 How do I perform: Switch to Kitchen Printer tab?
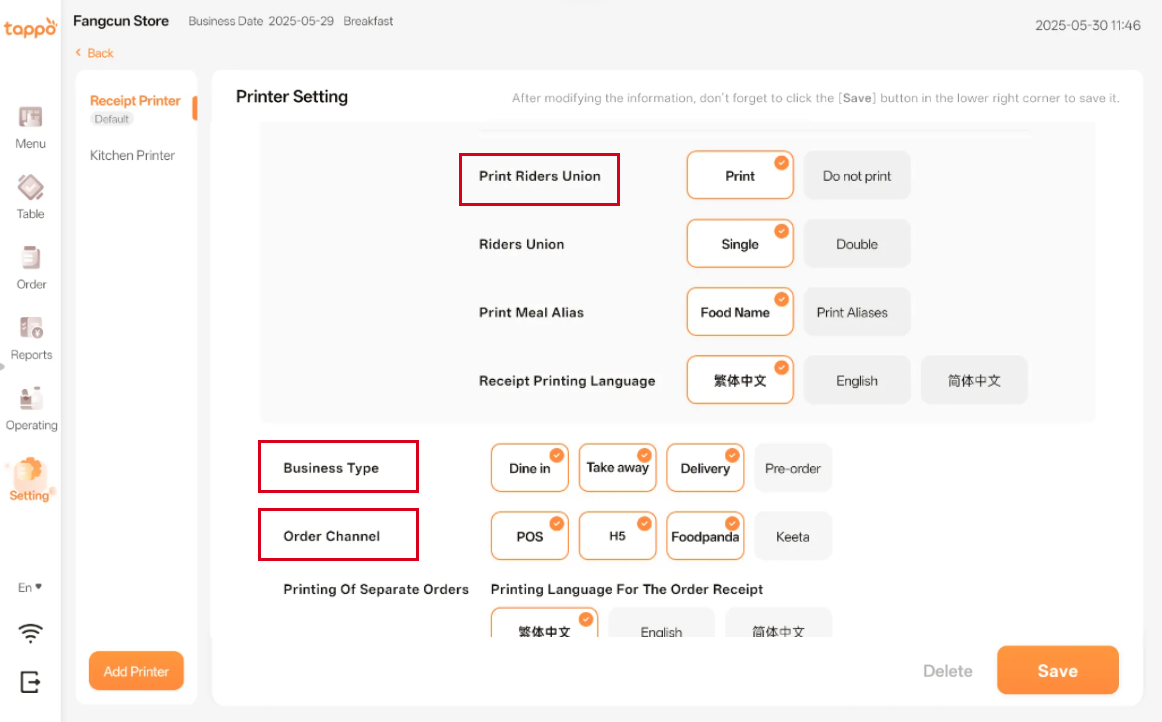[132, 155]
